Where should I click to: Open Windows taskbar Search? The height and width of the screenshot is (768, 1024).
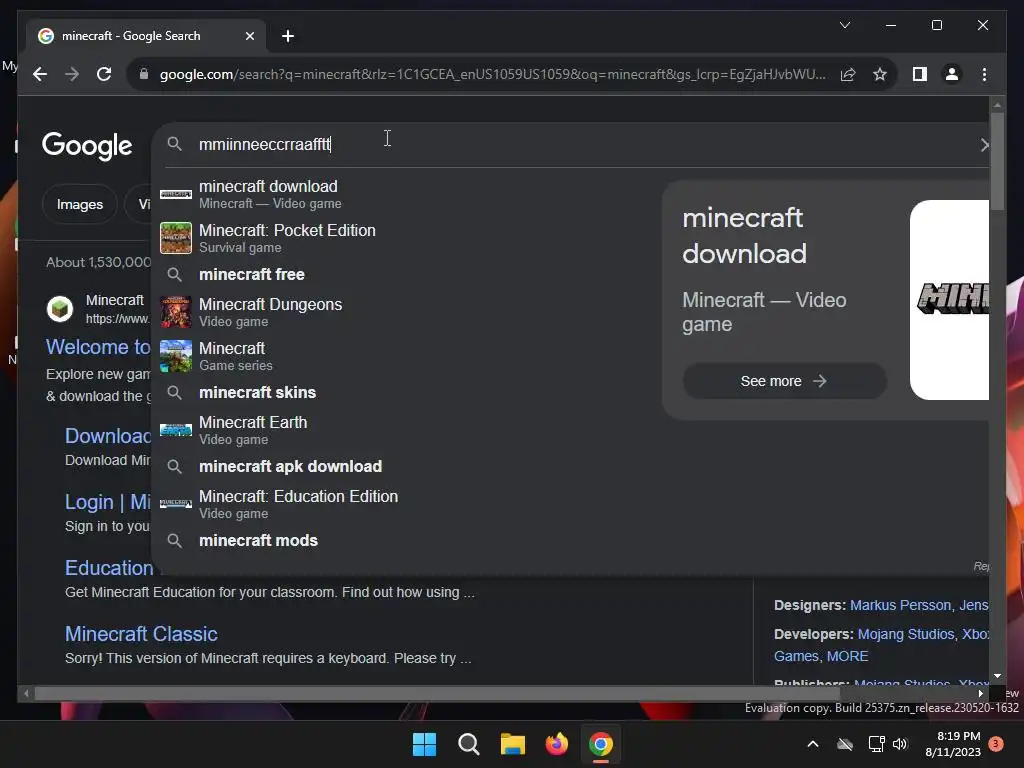click(468, 744)
